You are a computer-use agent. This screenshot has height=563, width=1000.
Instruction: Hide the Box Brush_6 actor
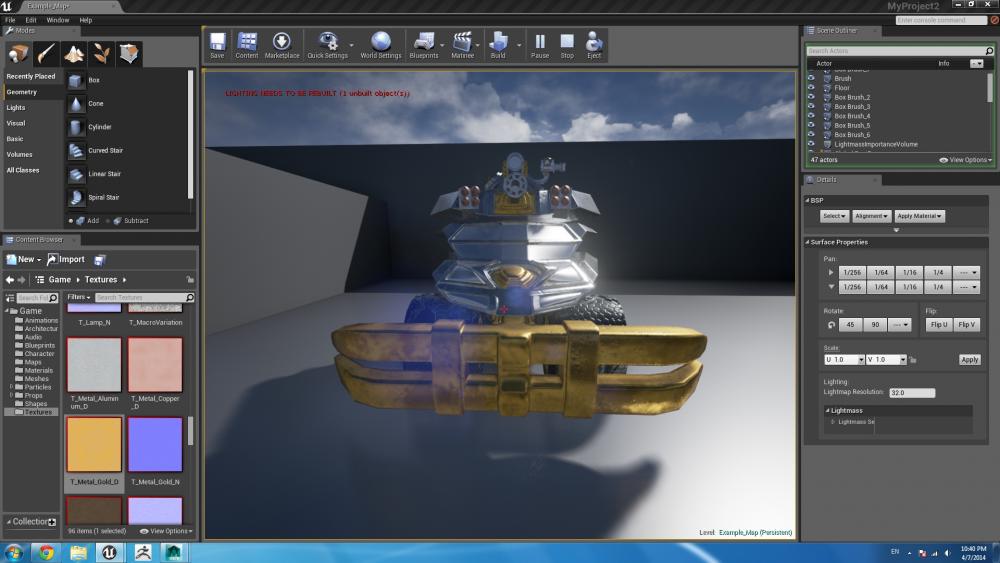tap(811, 135)
